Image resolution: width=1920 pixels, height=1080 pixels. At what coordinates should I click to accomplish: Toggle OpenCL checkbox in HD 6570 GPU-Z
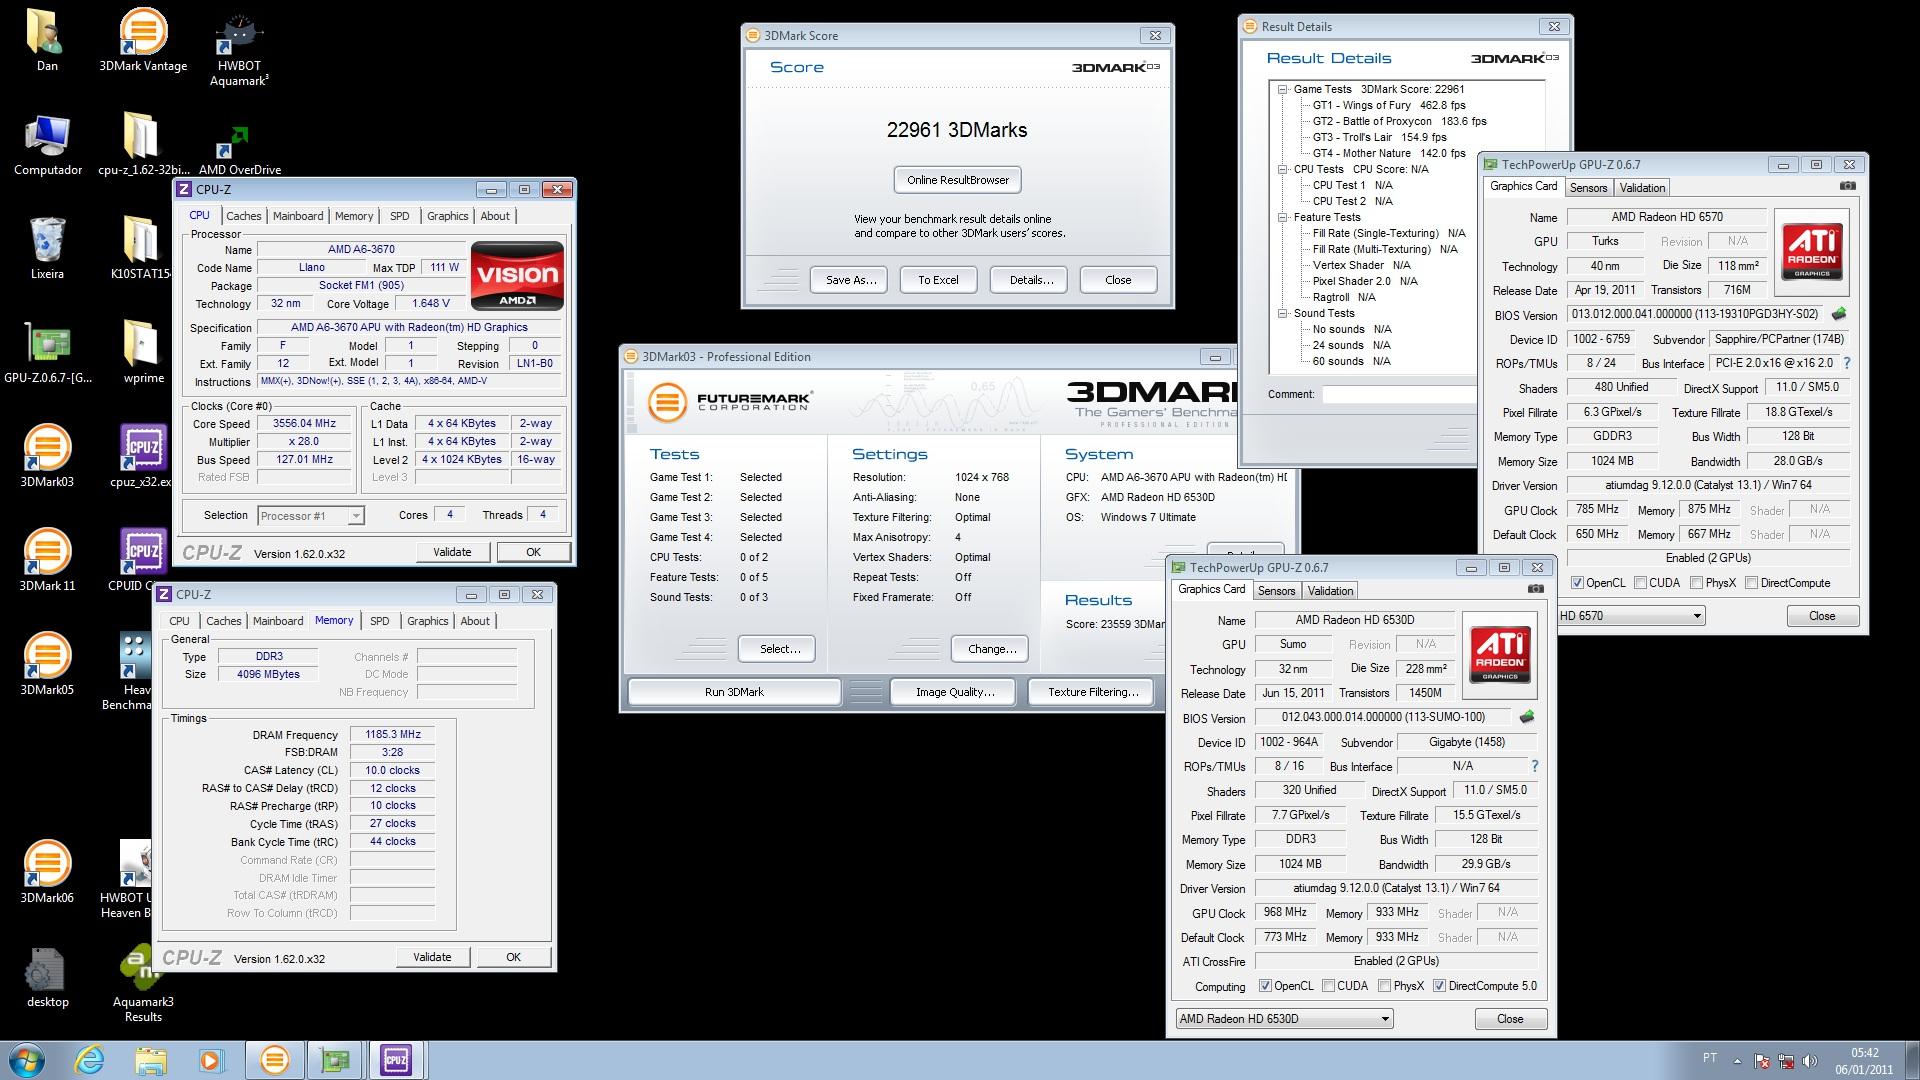coord(1577,583)
